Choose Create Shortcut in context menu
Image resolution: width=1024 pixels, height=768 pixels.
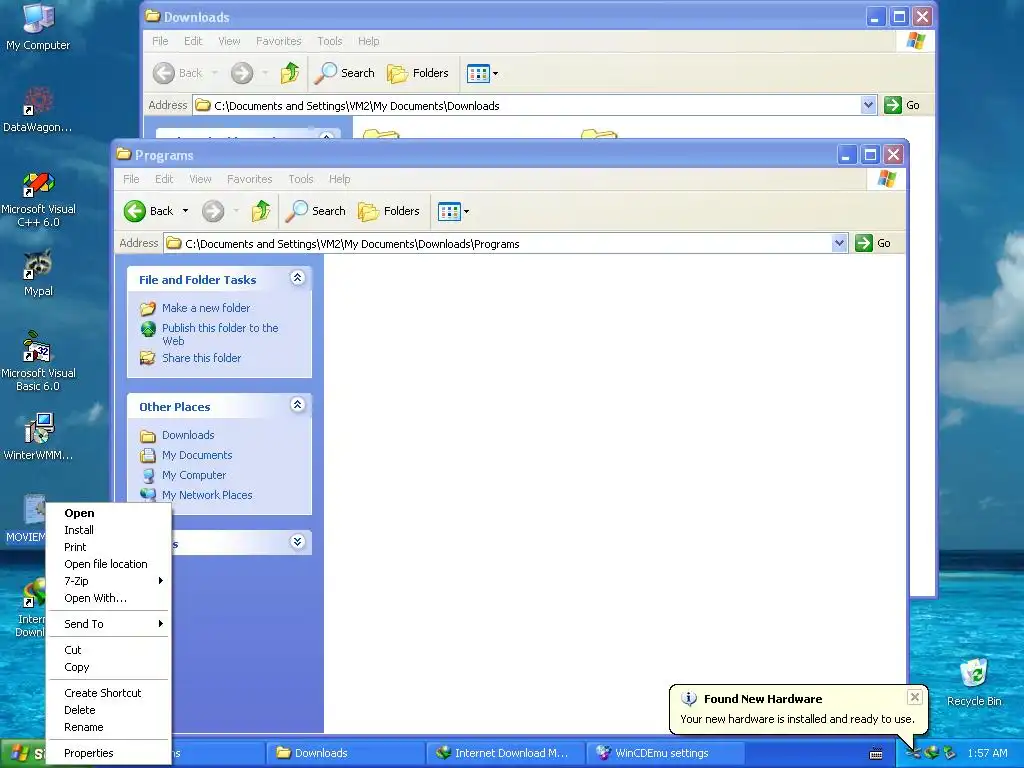tap(108, 694)
